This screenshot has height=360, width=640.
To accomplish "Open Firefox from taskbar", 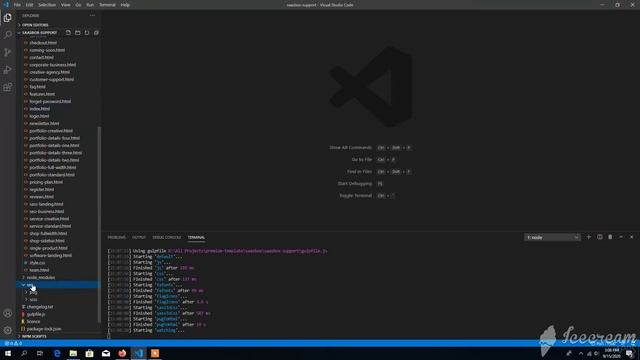I will click(x=122, y=353).
